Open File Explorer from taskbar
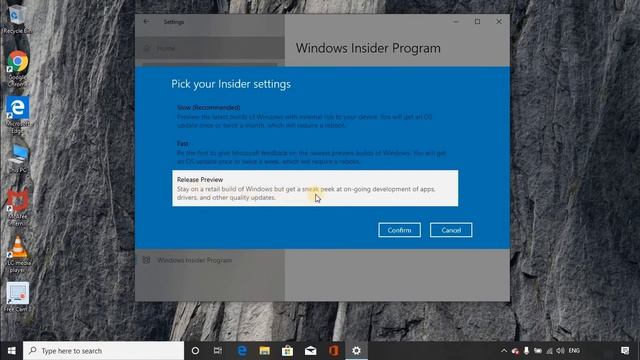The height and width of the screenshot is (360, 640). [264, 351]
